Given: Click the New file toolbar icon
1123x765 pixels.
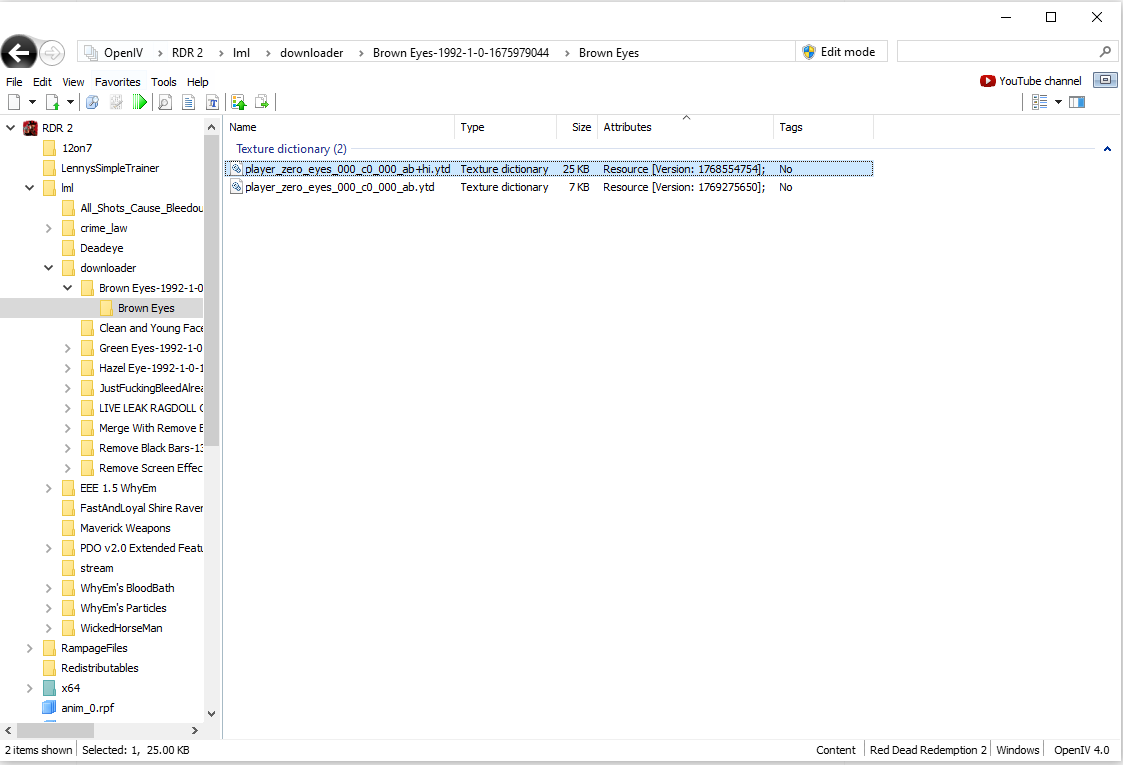Looking at the screenshot, I should coord(14,102).
